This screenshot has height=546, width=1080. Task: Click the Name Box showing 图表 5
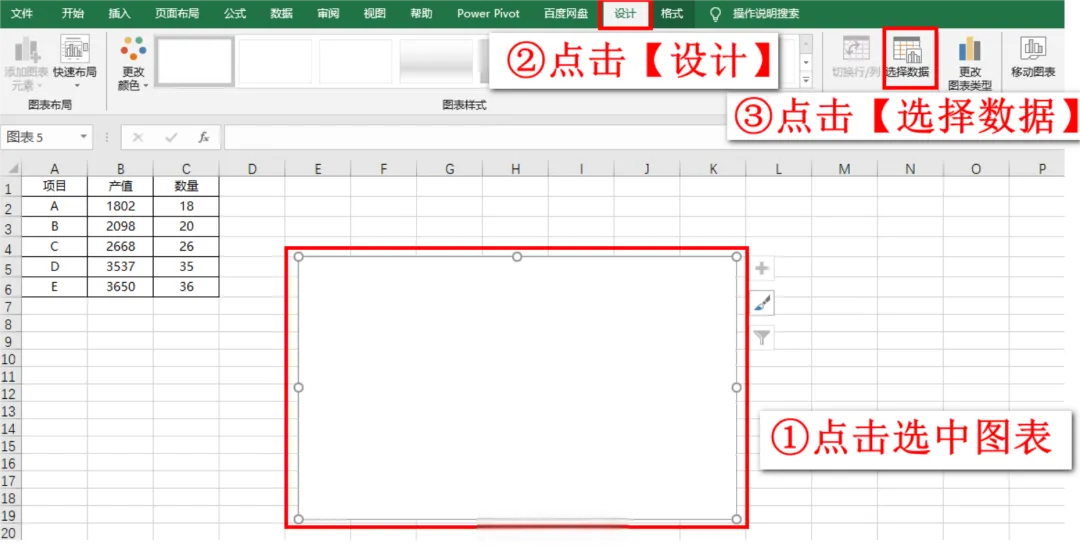39,137
